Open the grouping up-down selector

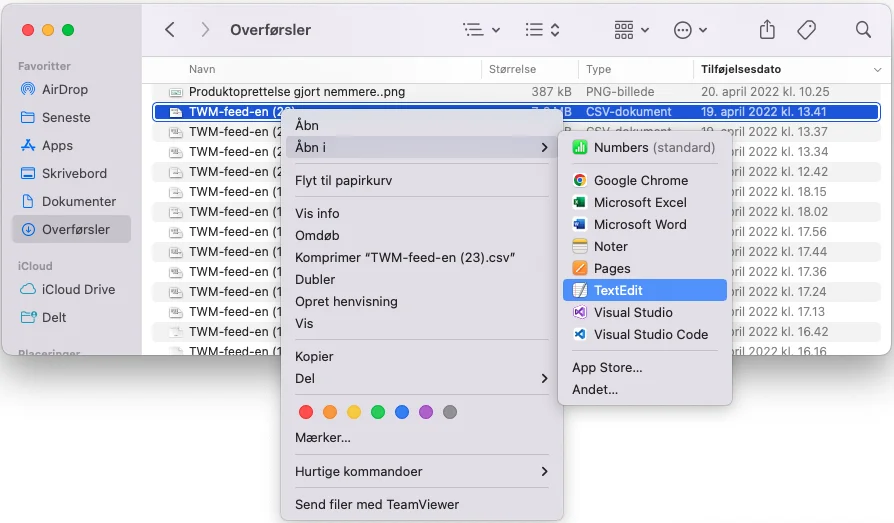coord(555,30)
